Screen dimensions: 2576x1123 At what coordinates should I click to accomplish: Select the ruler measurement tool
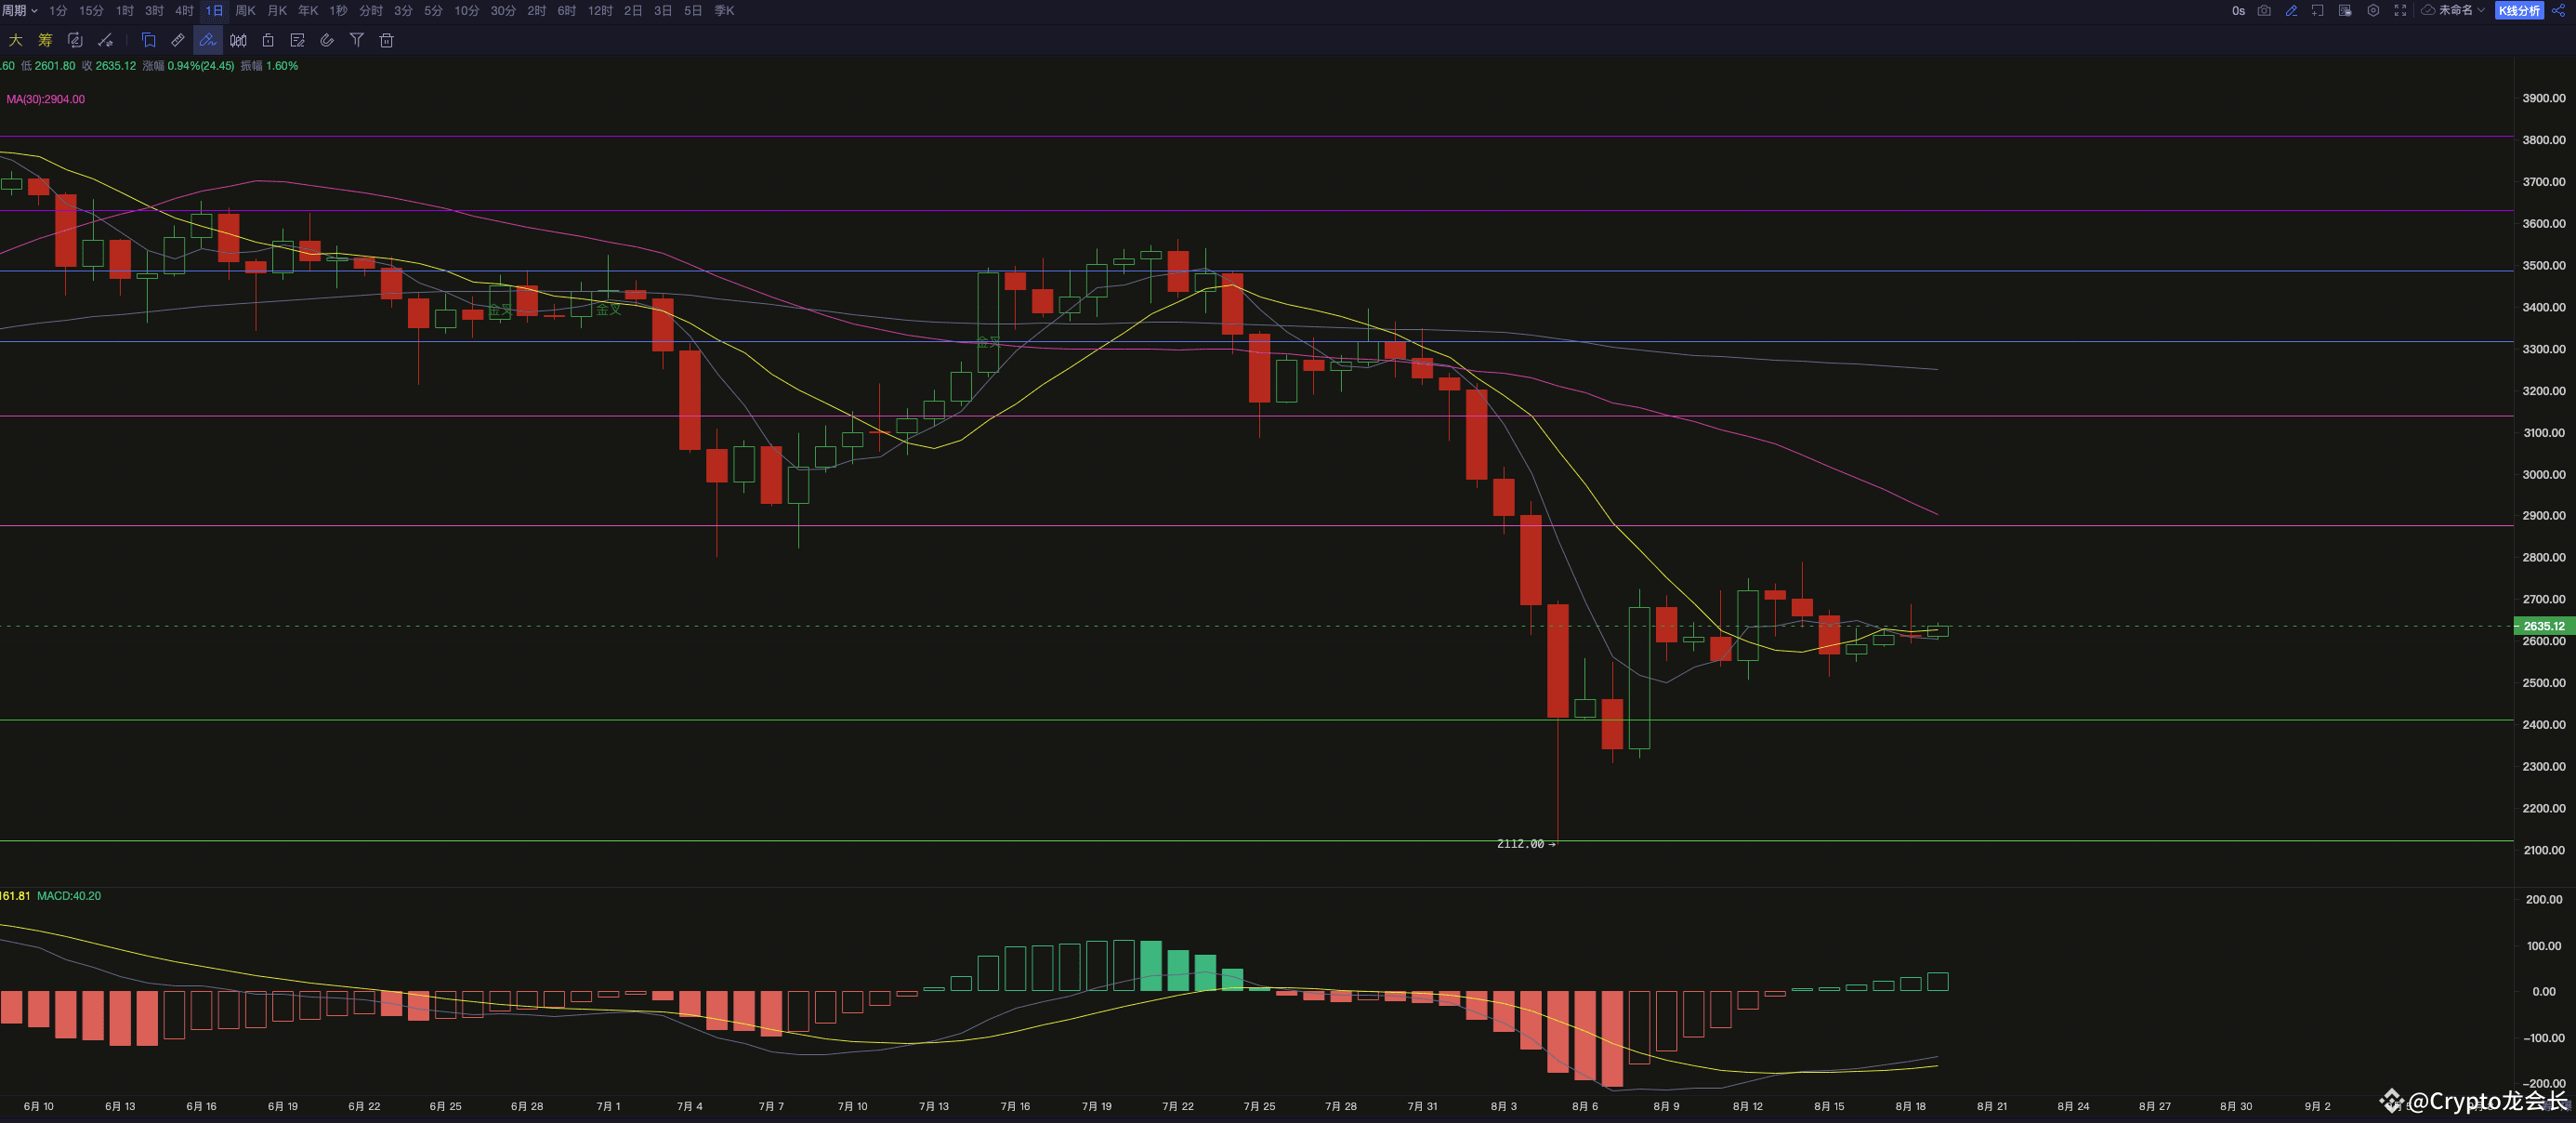click(178, 40)
